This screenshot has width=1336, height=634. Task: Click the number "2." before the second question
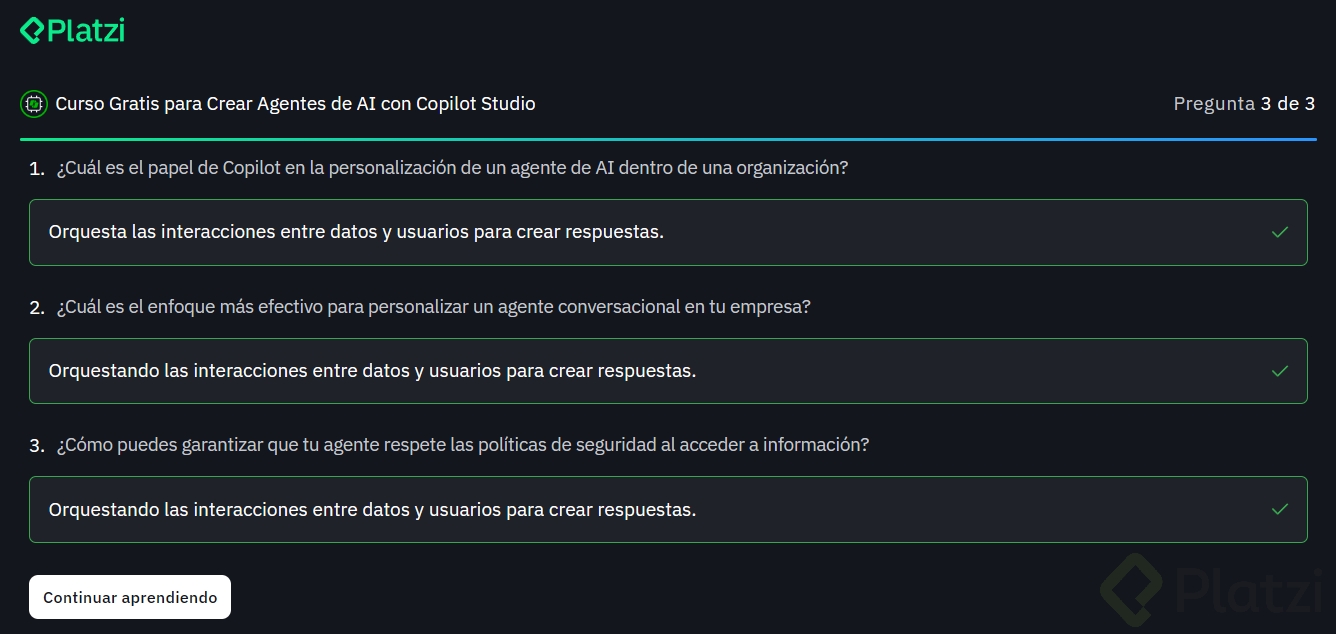point(37,308)
